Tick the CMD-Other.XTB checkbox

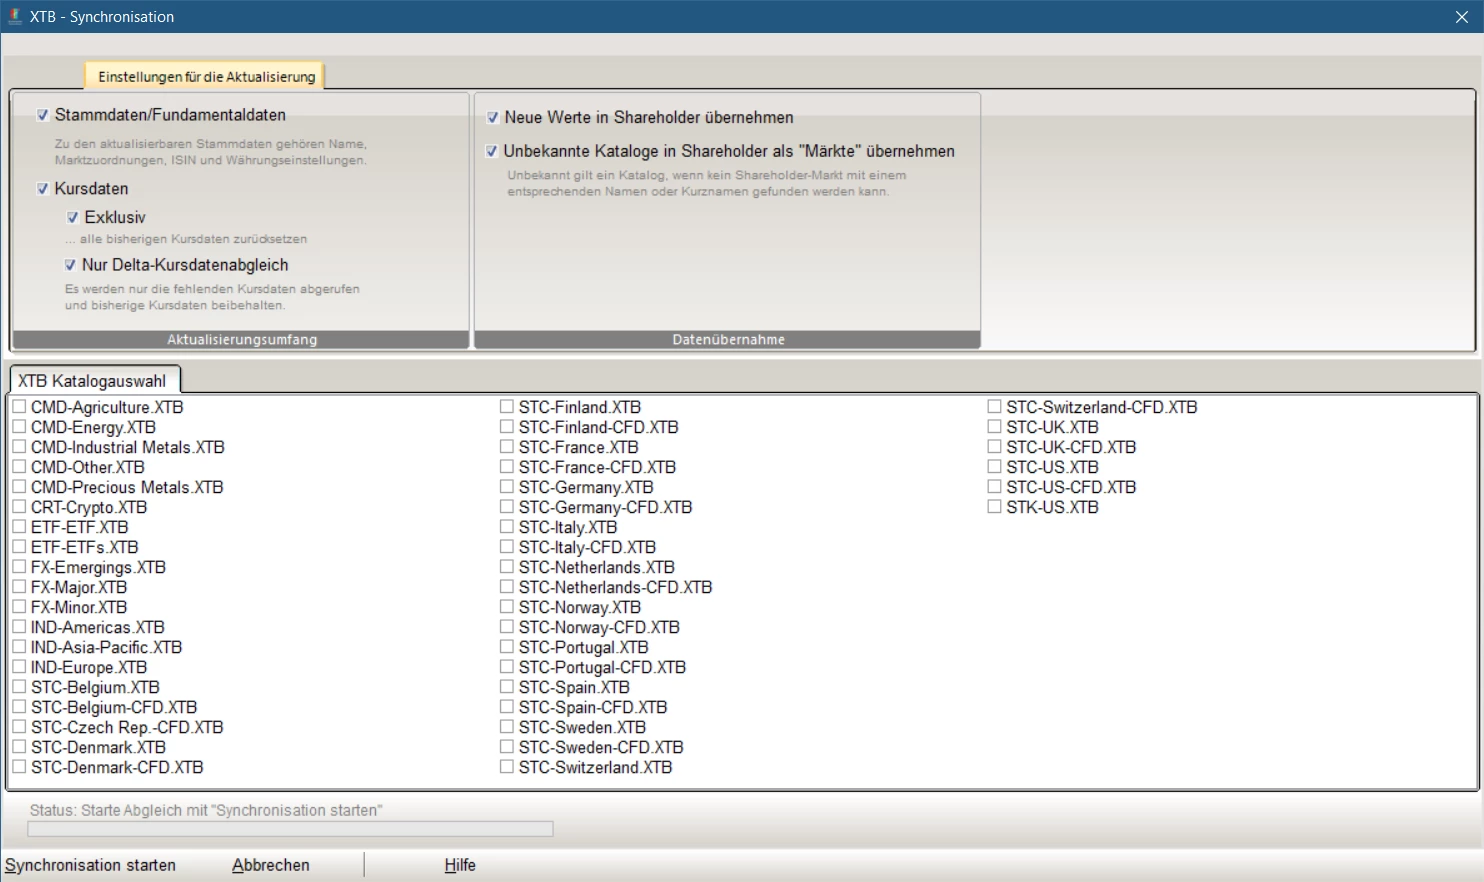click(19, 467)
